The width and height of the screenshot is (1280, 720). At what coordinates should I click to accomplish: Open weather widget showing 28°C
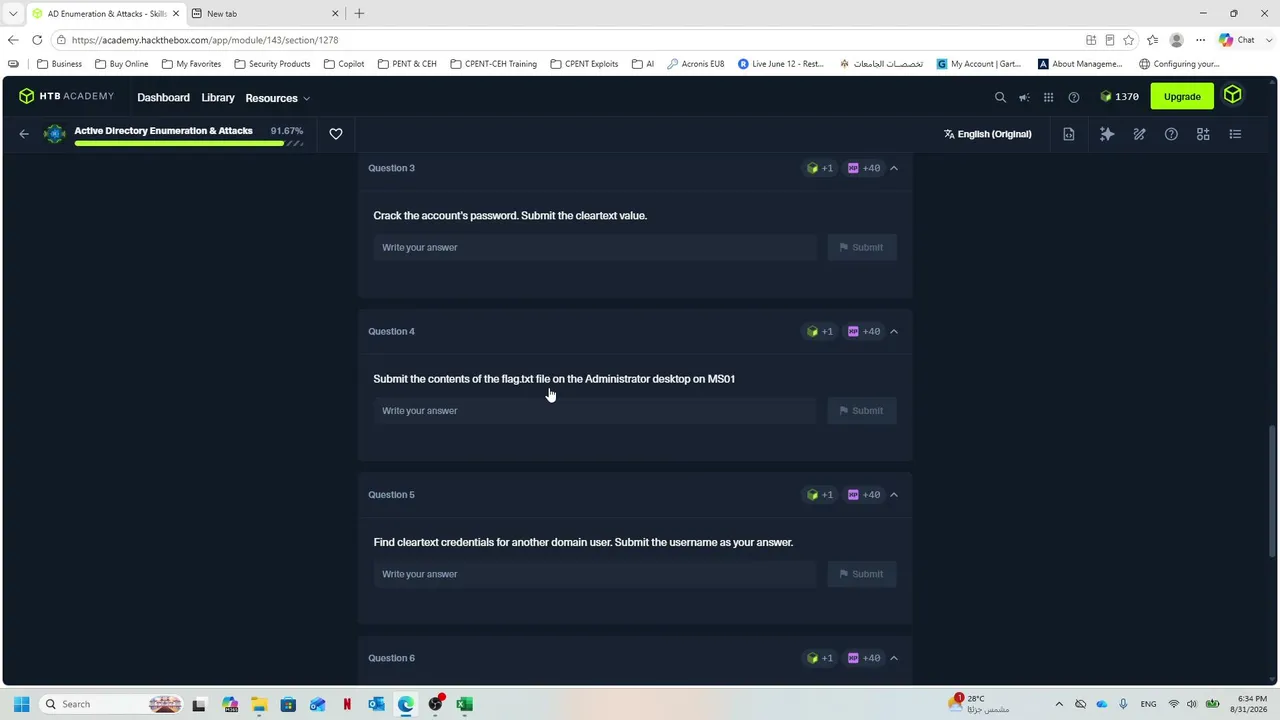978,704
